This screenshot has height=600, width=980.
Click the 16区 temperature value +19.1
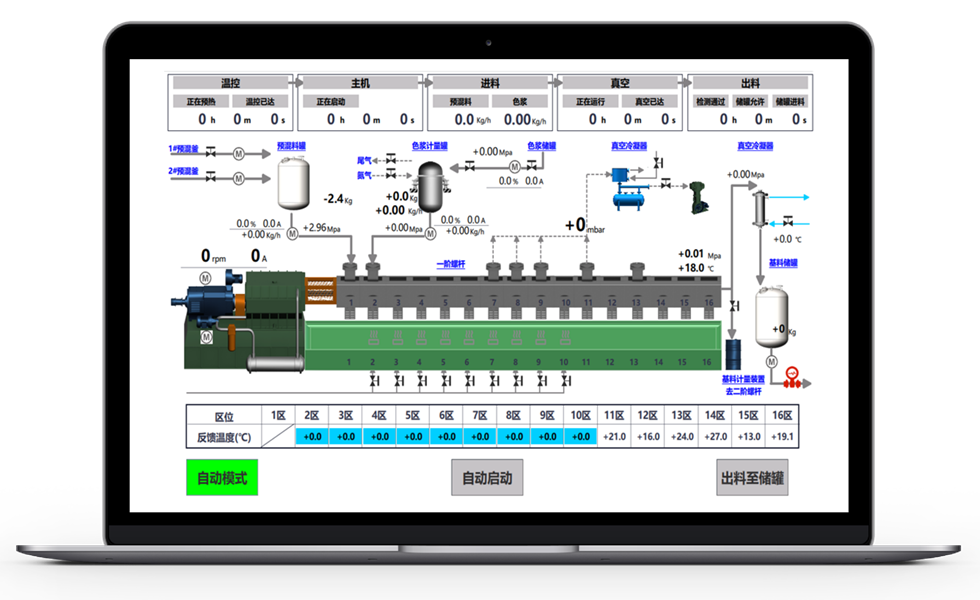click(x=782, y=436)
